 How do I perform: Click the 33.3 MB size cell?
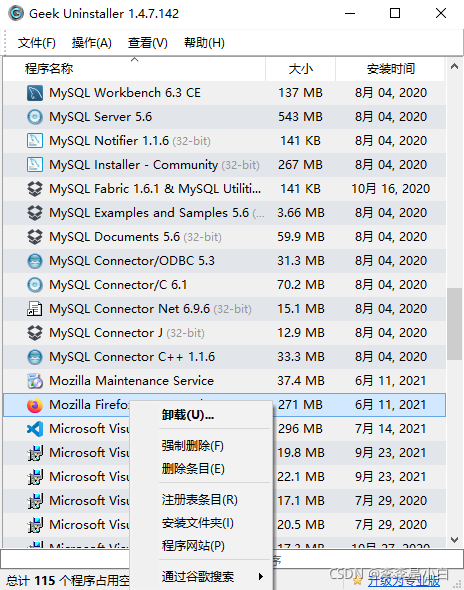click(301, 357)
